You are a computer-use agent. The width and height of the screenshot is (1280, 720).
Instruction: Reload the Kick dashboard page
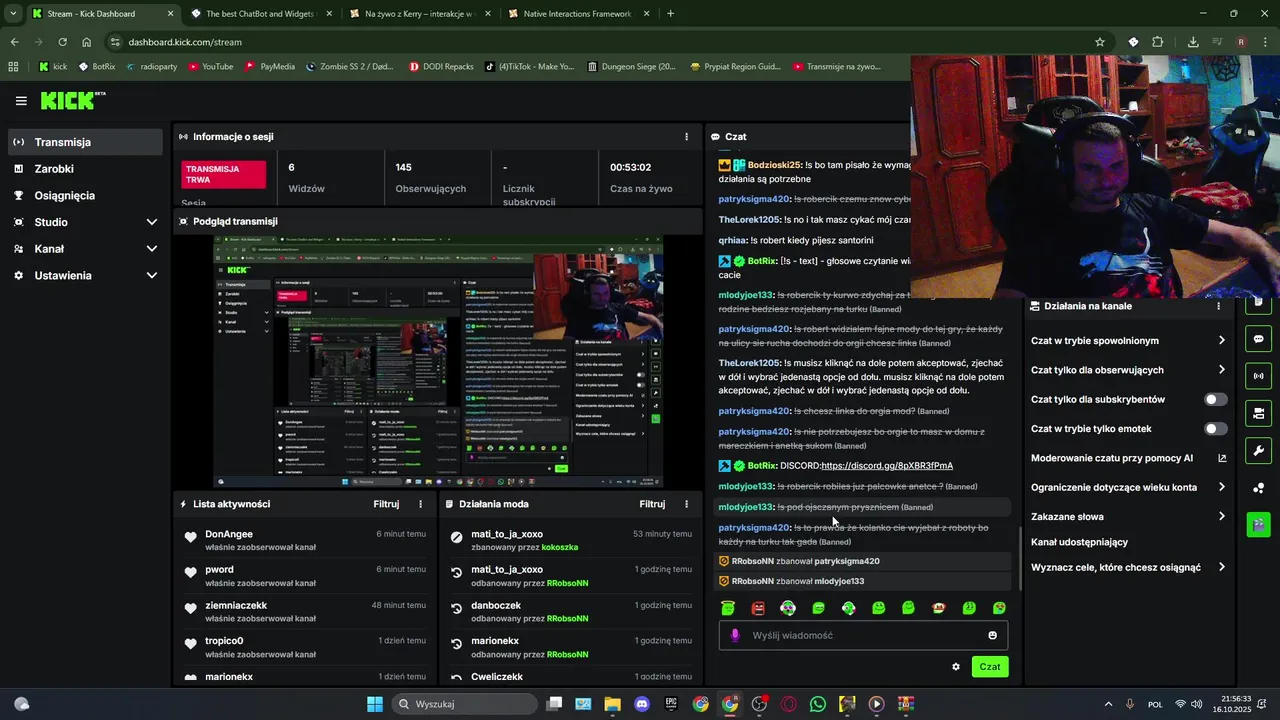tap(62, 42)
